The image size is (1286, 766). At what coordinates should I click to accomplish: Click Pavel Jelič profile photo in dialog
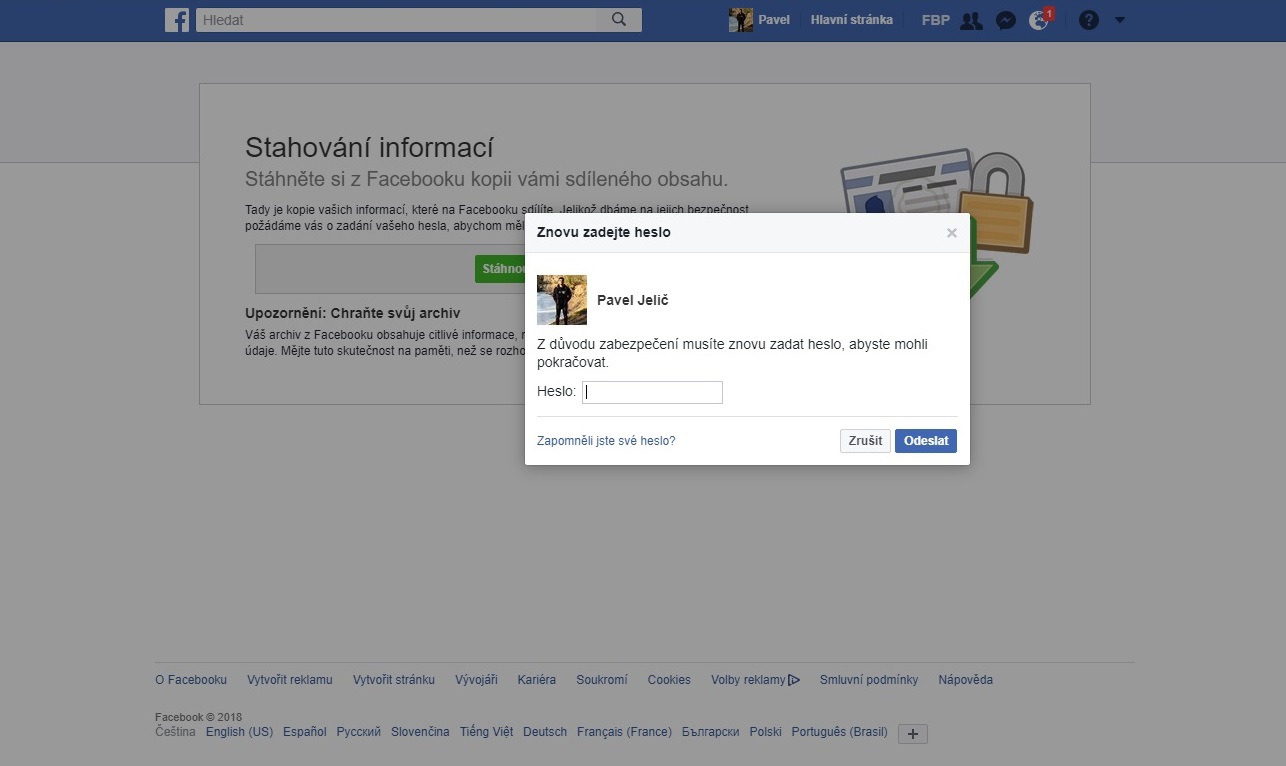(562, 300)
